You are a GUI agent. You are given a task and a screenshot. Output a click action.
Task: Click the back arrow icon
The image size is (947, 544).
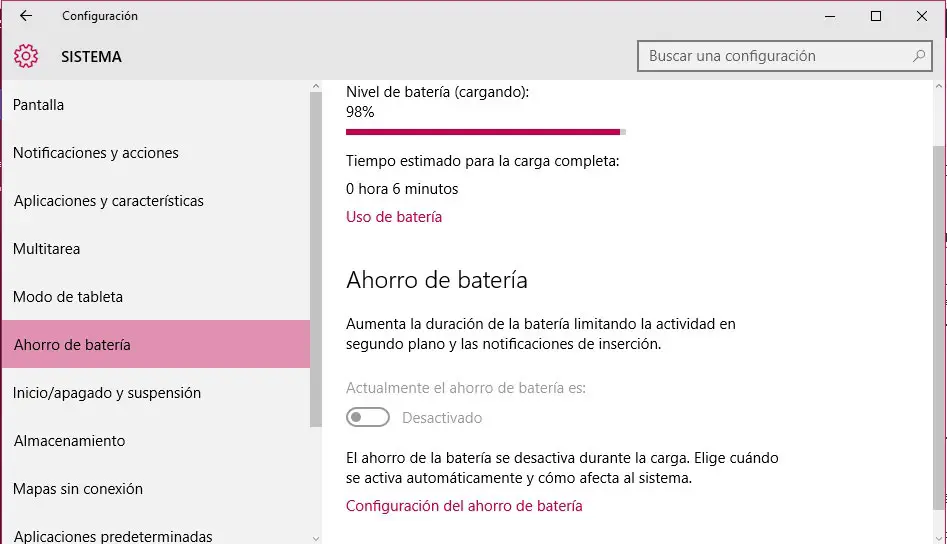coord(26,16)
